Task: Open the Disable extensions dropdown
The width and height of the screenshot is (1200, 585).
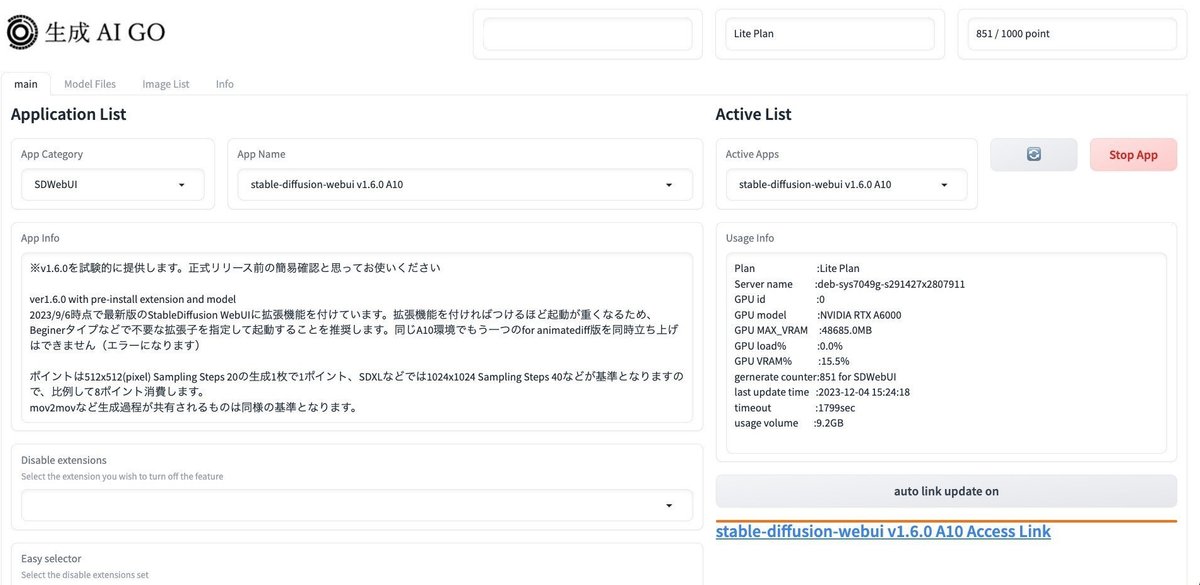Action: (x=357, y=505)
